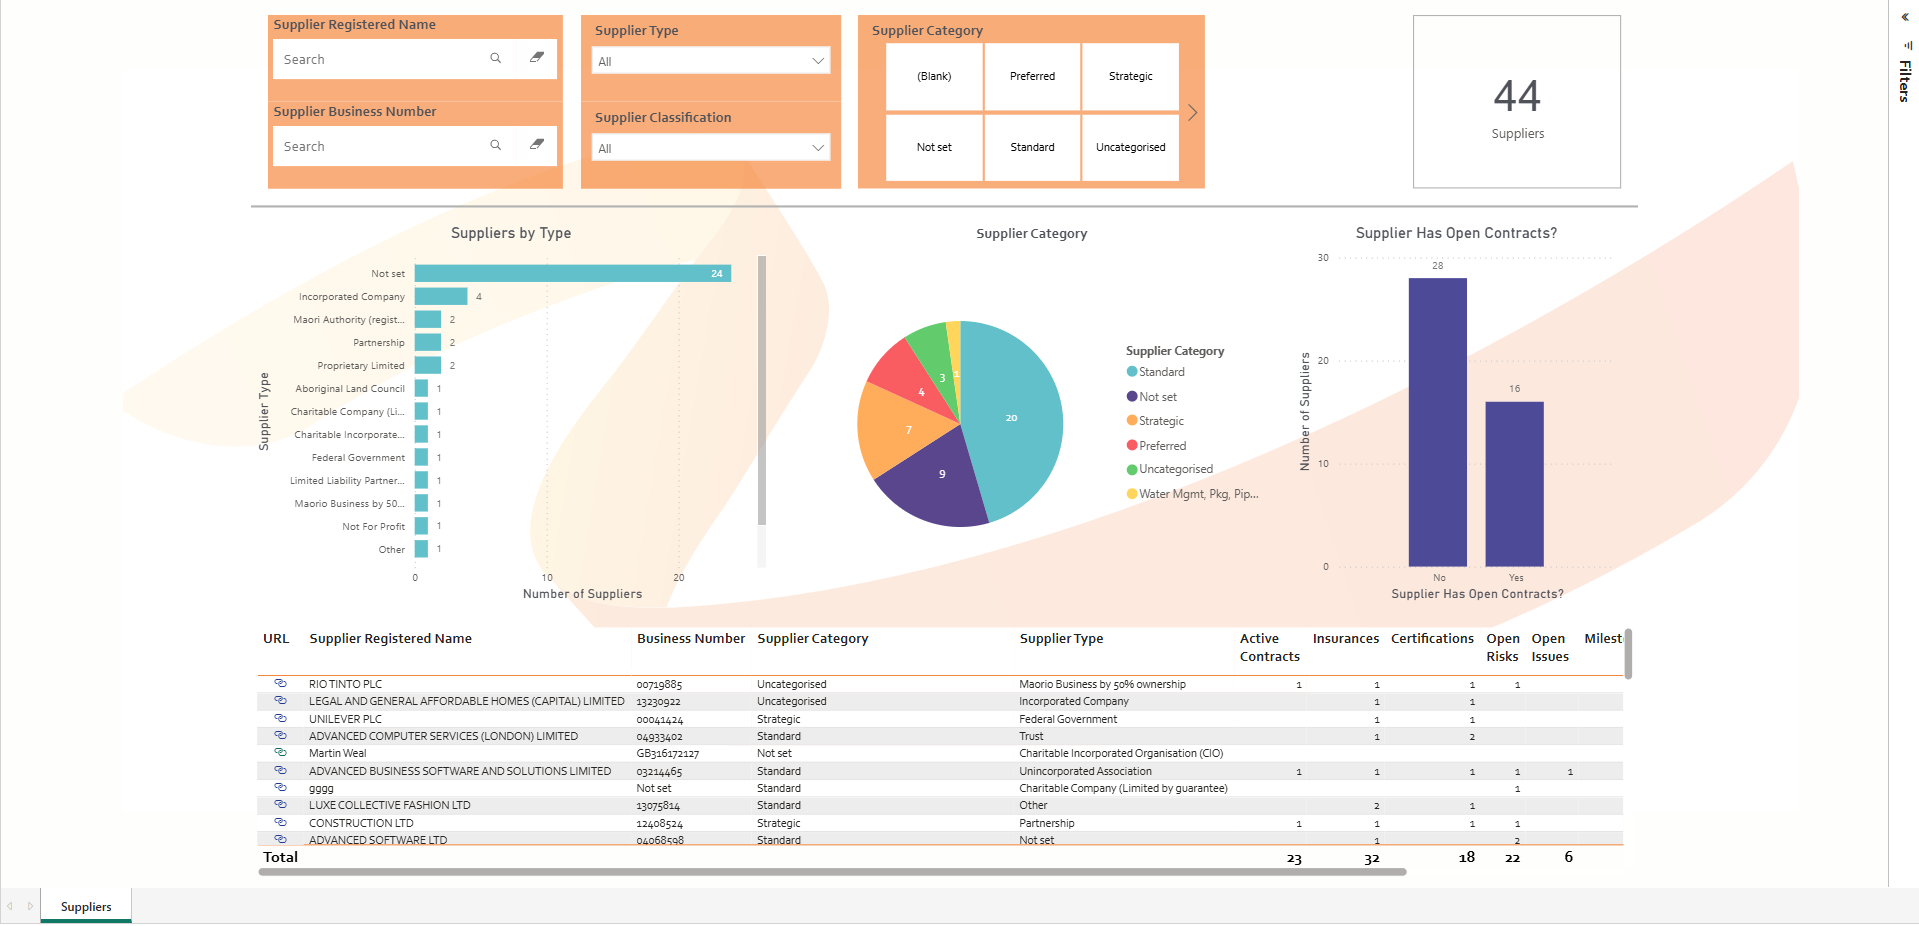
Task: Open the URL link icon for ADVANCED COMPUTER SERVICES (LONDON)
Action: (x=280, y=735)
